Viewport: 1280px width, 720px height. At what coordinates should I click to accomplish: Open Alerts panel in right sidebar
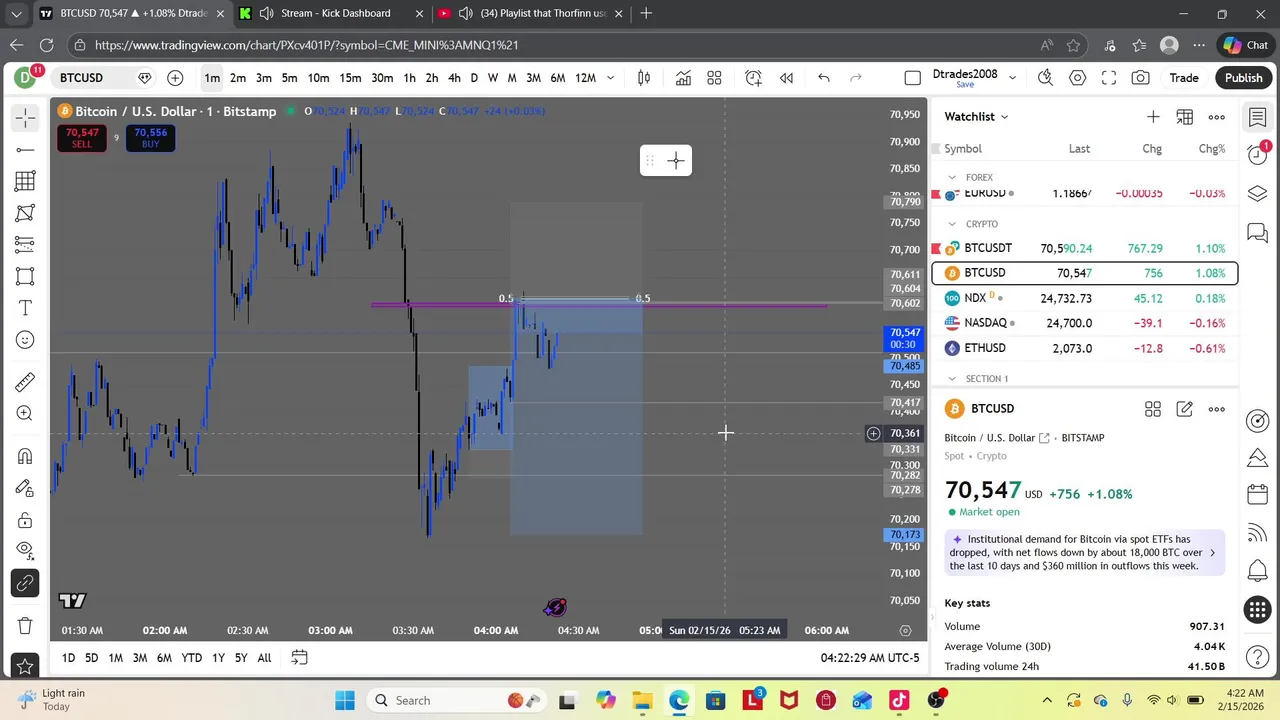click(1258, 153)
